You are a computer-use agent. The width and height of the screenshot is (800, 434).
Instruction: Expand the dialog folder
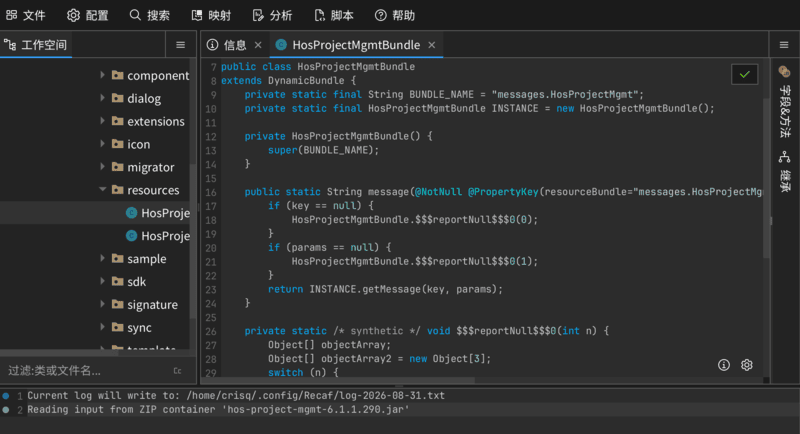[x=103, y=98]
